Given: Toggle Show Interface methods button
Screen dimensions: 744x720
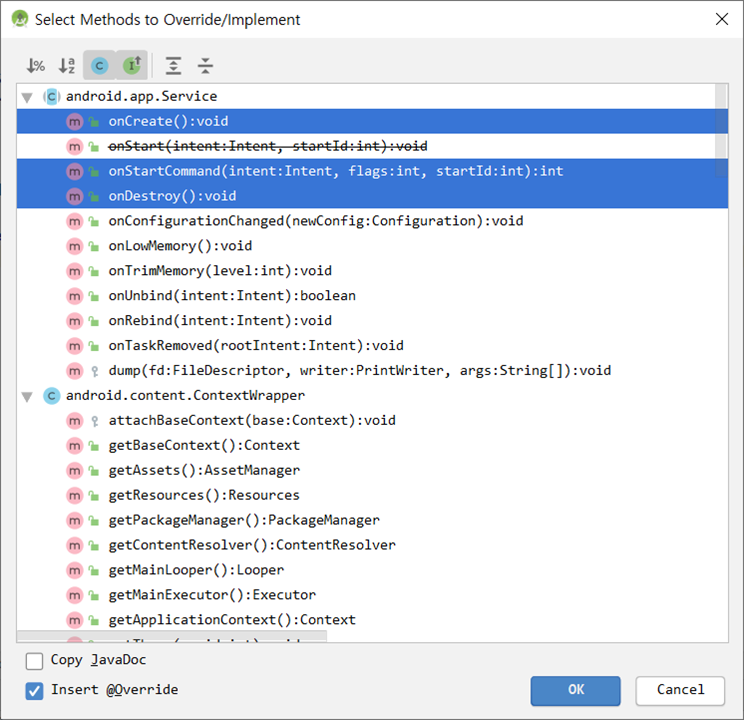Looking at the screenshot, I should 132,65.
